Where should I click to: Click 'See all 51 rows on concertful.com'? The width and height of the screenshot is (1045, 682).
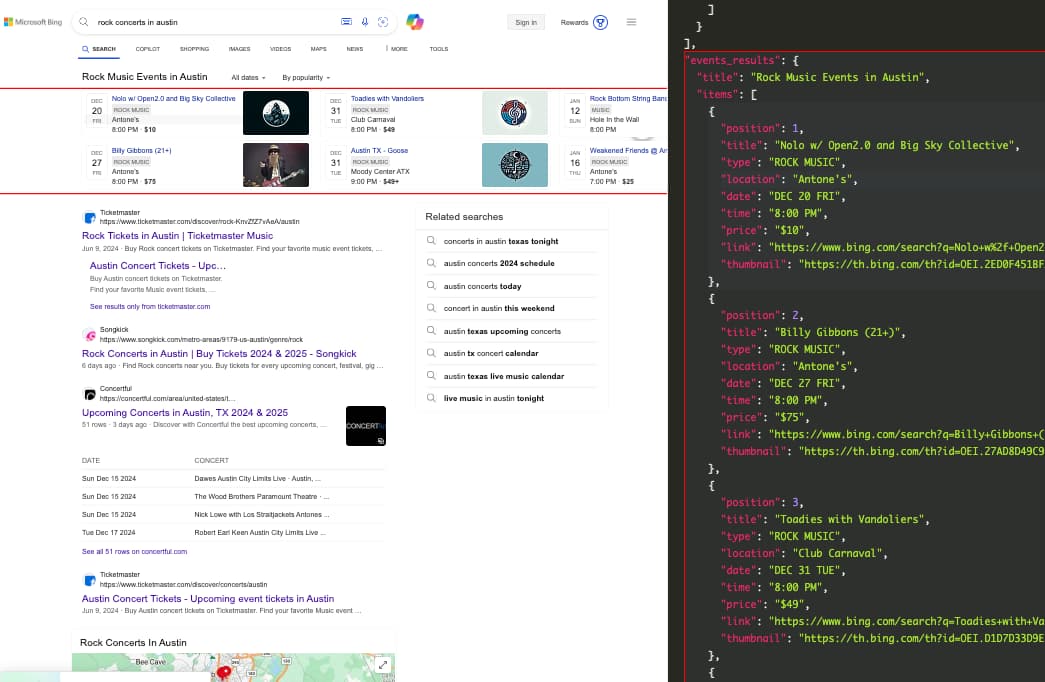click(134, 551)
